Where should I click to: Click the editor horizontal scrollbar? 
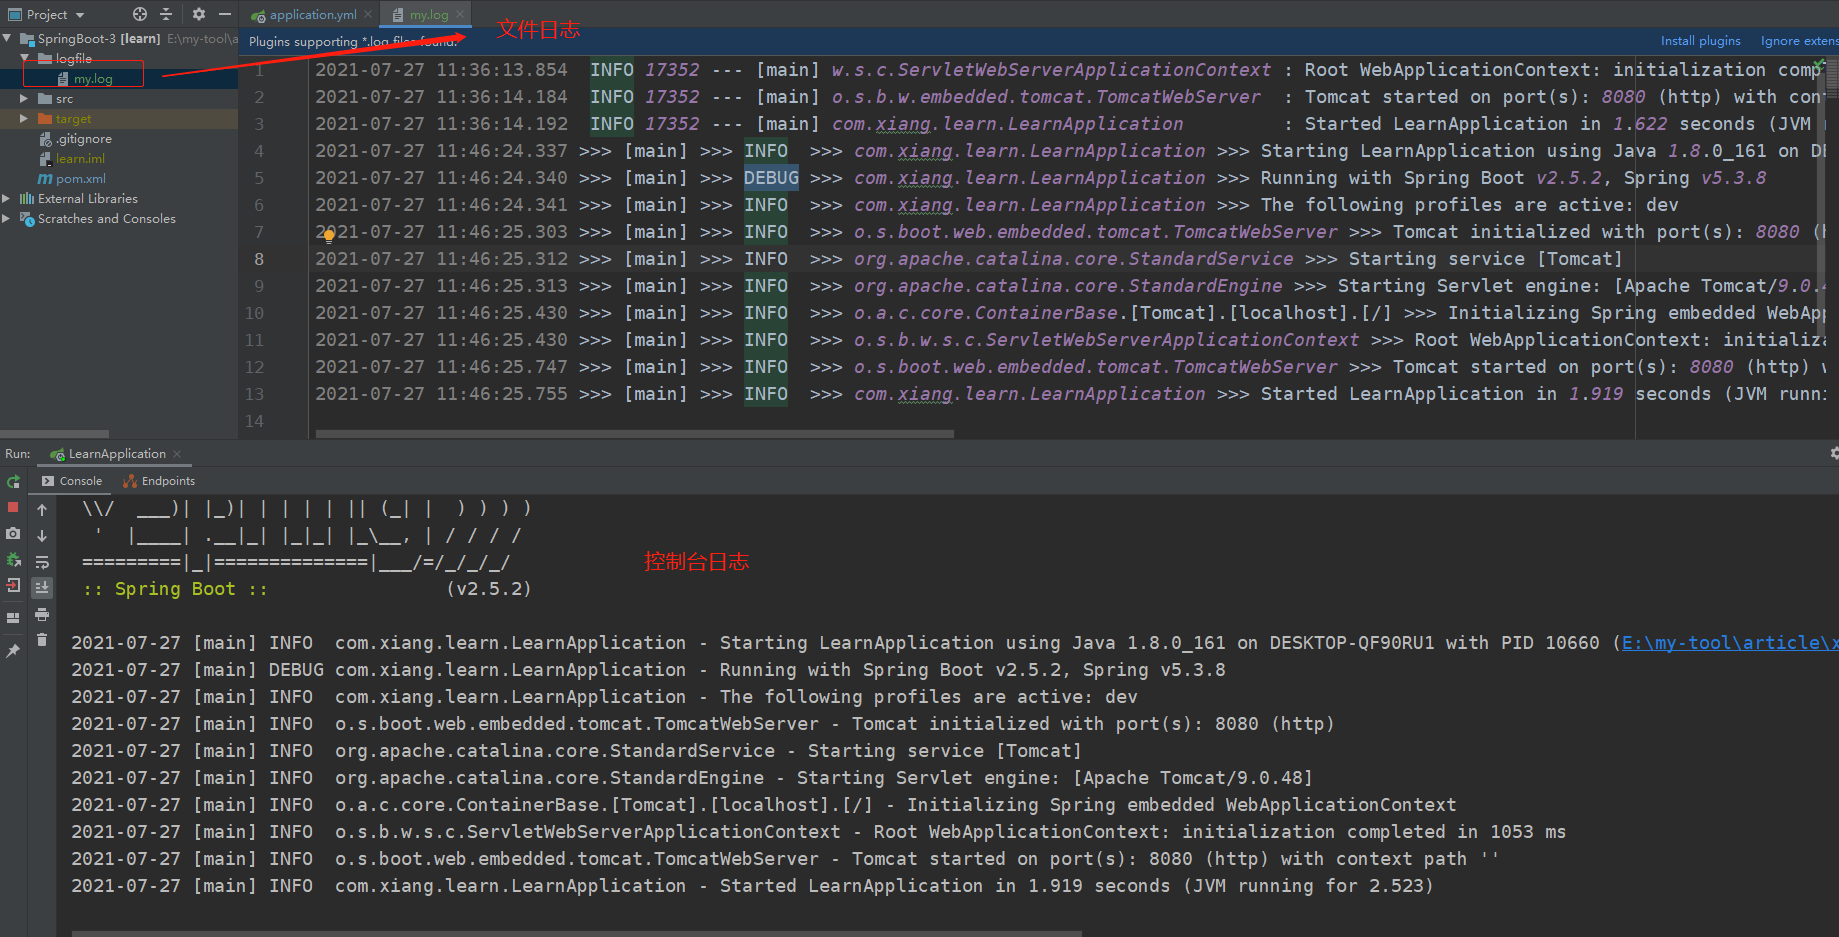635,434
